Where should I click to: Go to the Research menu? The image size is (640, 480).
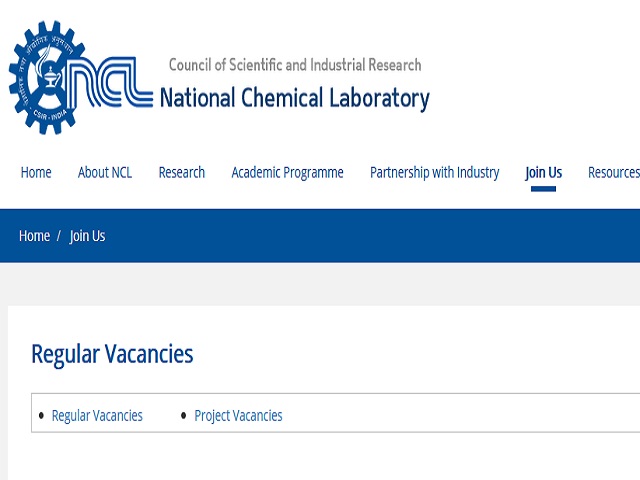point(182,173)
